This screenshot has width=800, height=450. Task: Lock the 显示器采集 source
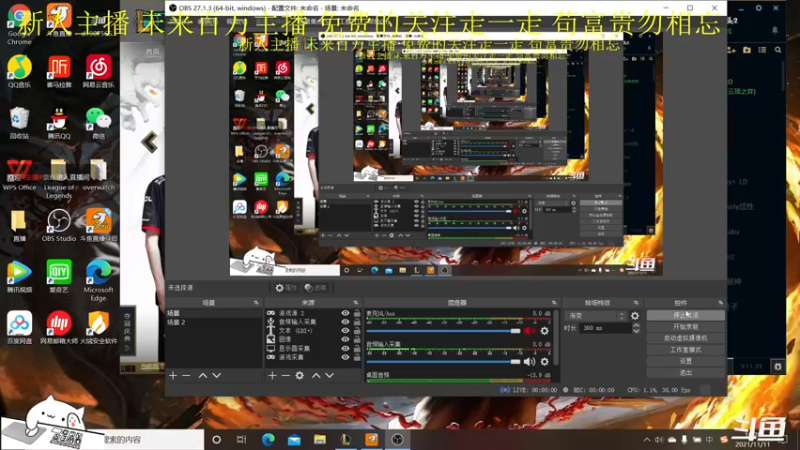click(357, 348)
